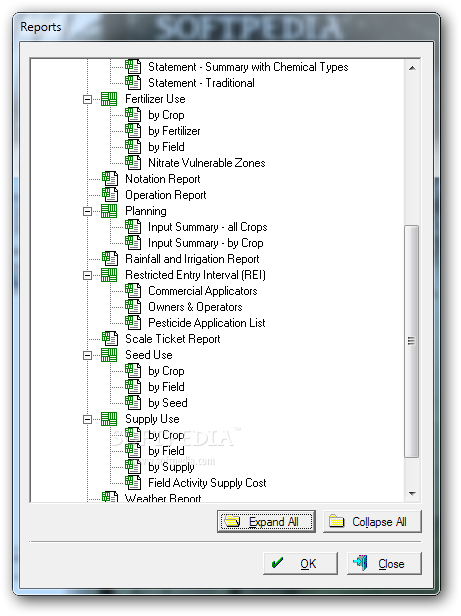Click the Scale Ticket Report icon
Viewport: 461px width, 616px height.
pyautogui.click(x=110, y=339)
